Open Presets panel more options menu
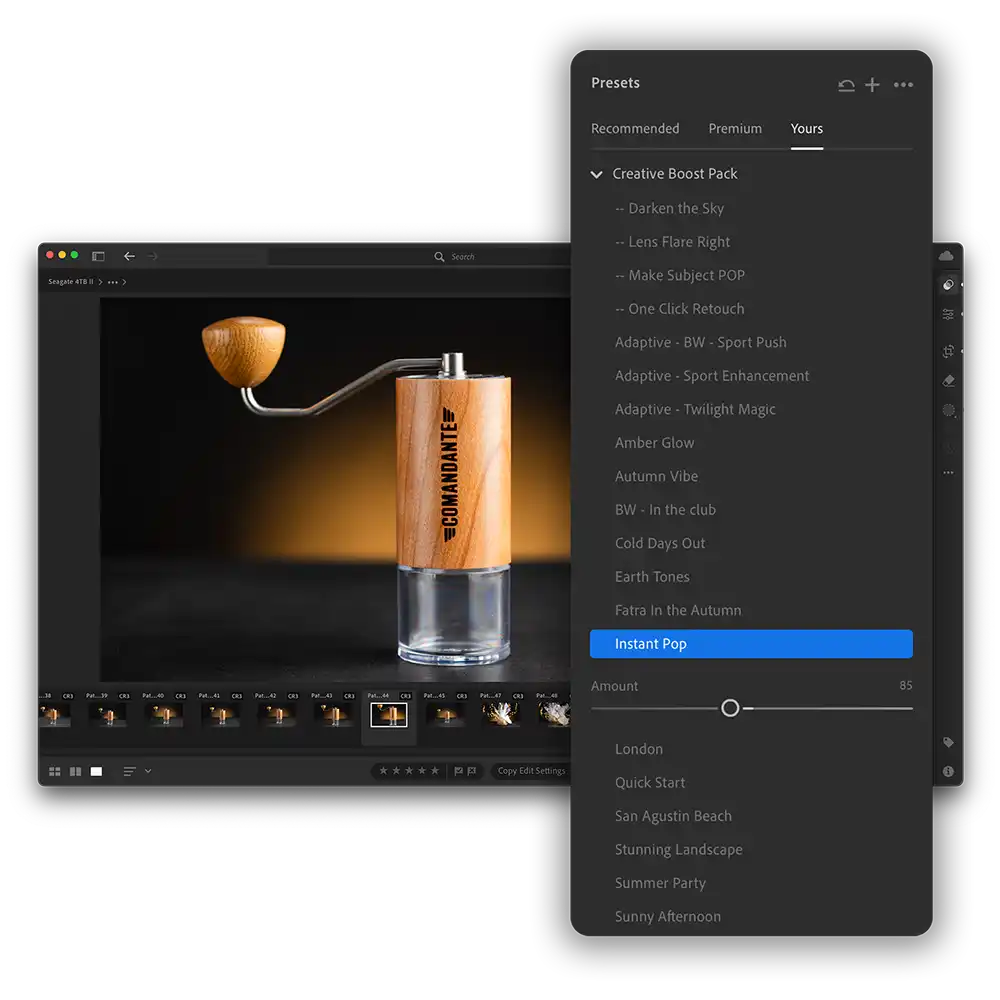 (903, 85)
